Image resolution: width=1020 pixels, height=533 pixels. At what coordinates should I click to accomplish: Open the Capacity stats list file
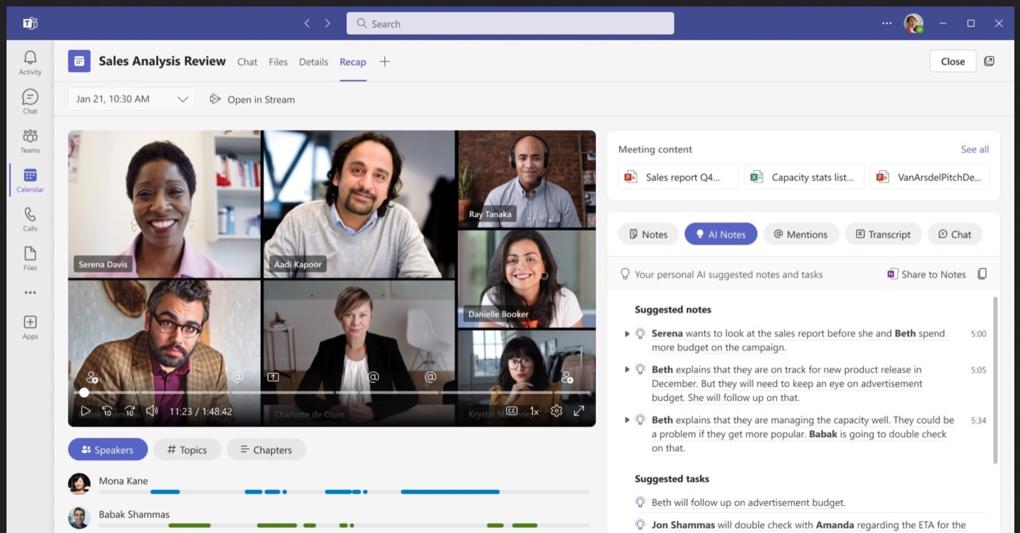(x=804, y=177)
